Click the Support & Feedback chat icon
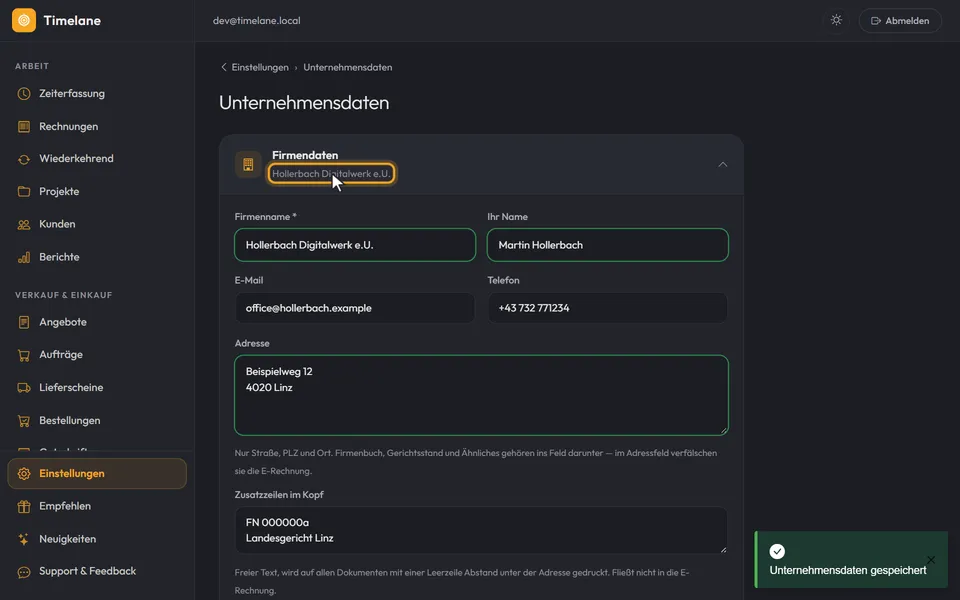This screenshot has height=600, width=960. (24, 572)
